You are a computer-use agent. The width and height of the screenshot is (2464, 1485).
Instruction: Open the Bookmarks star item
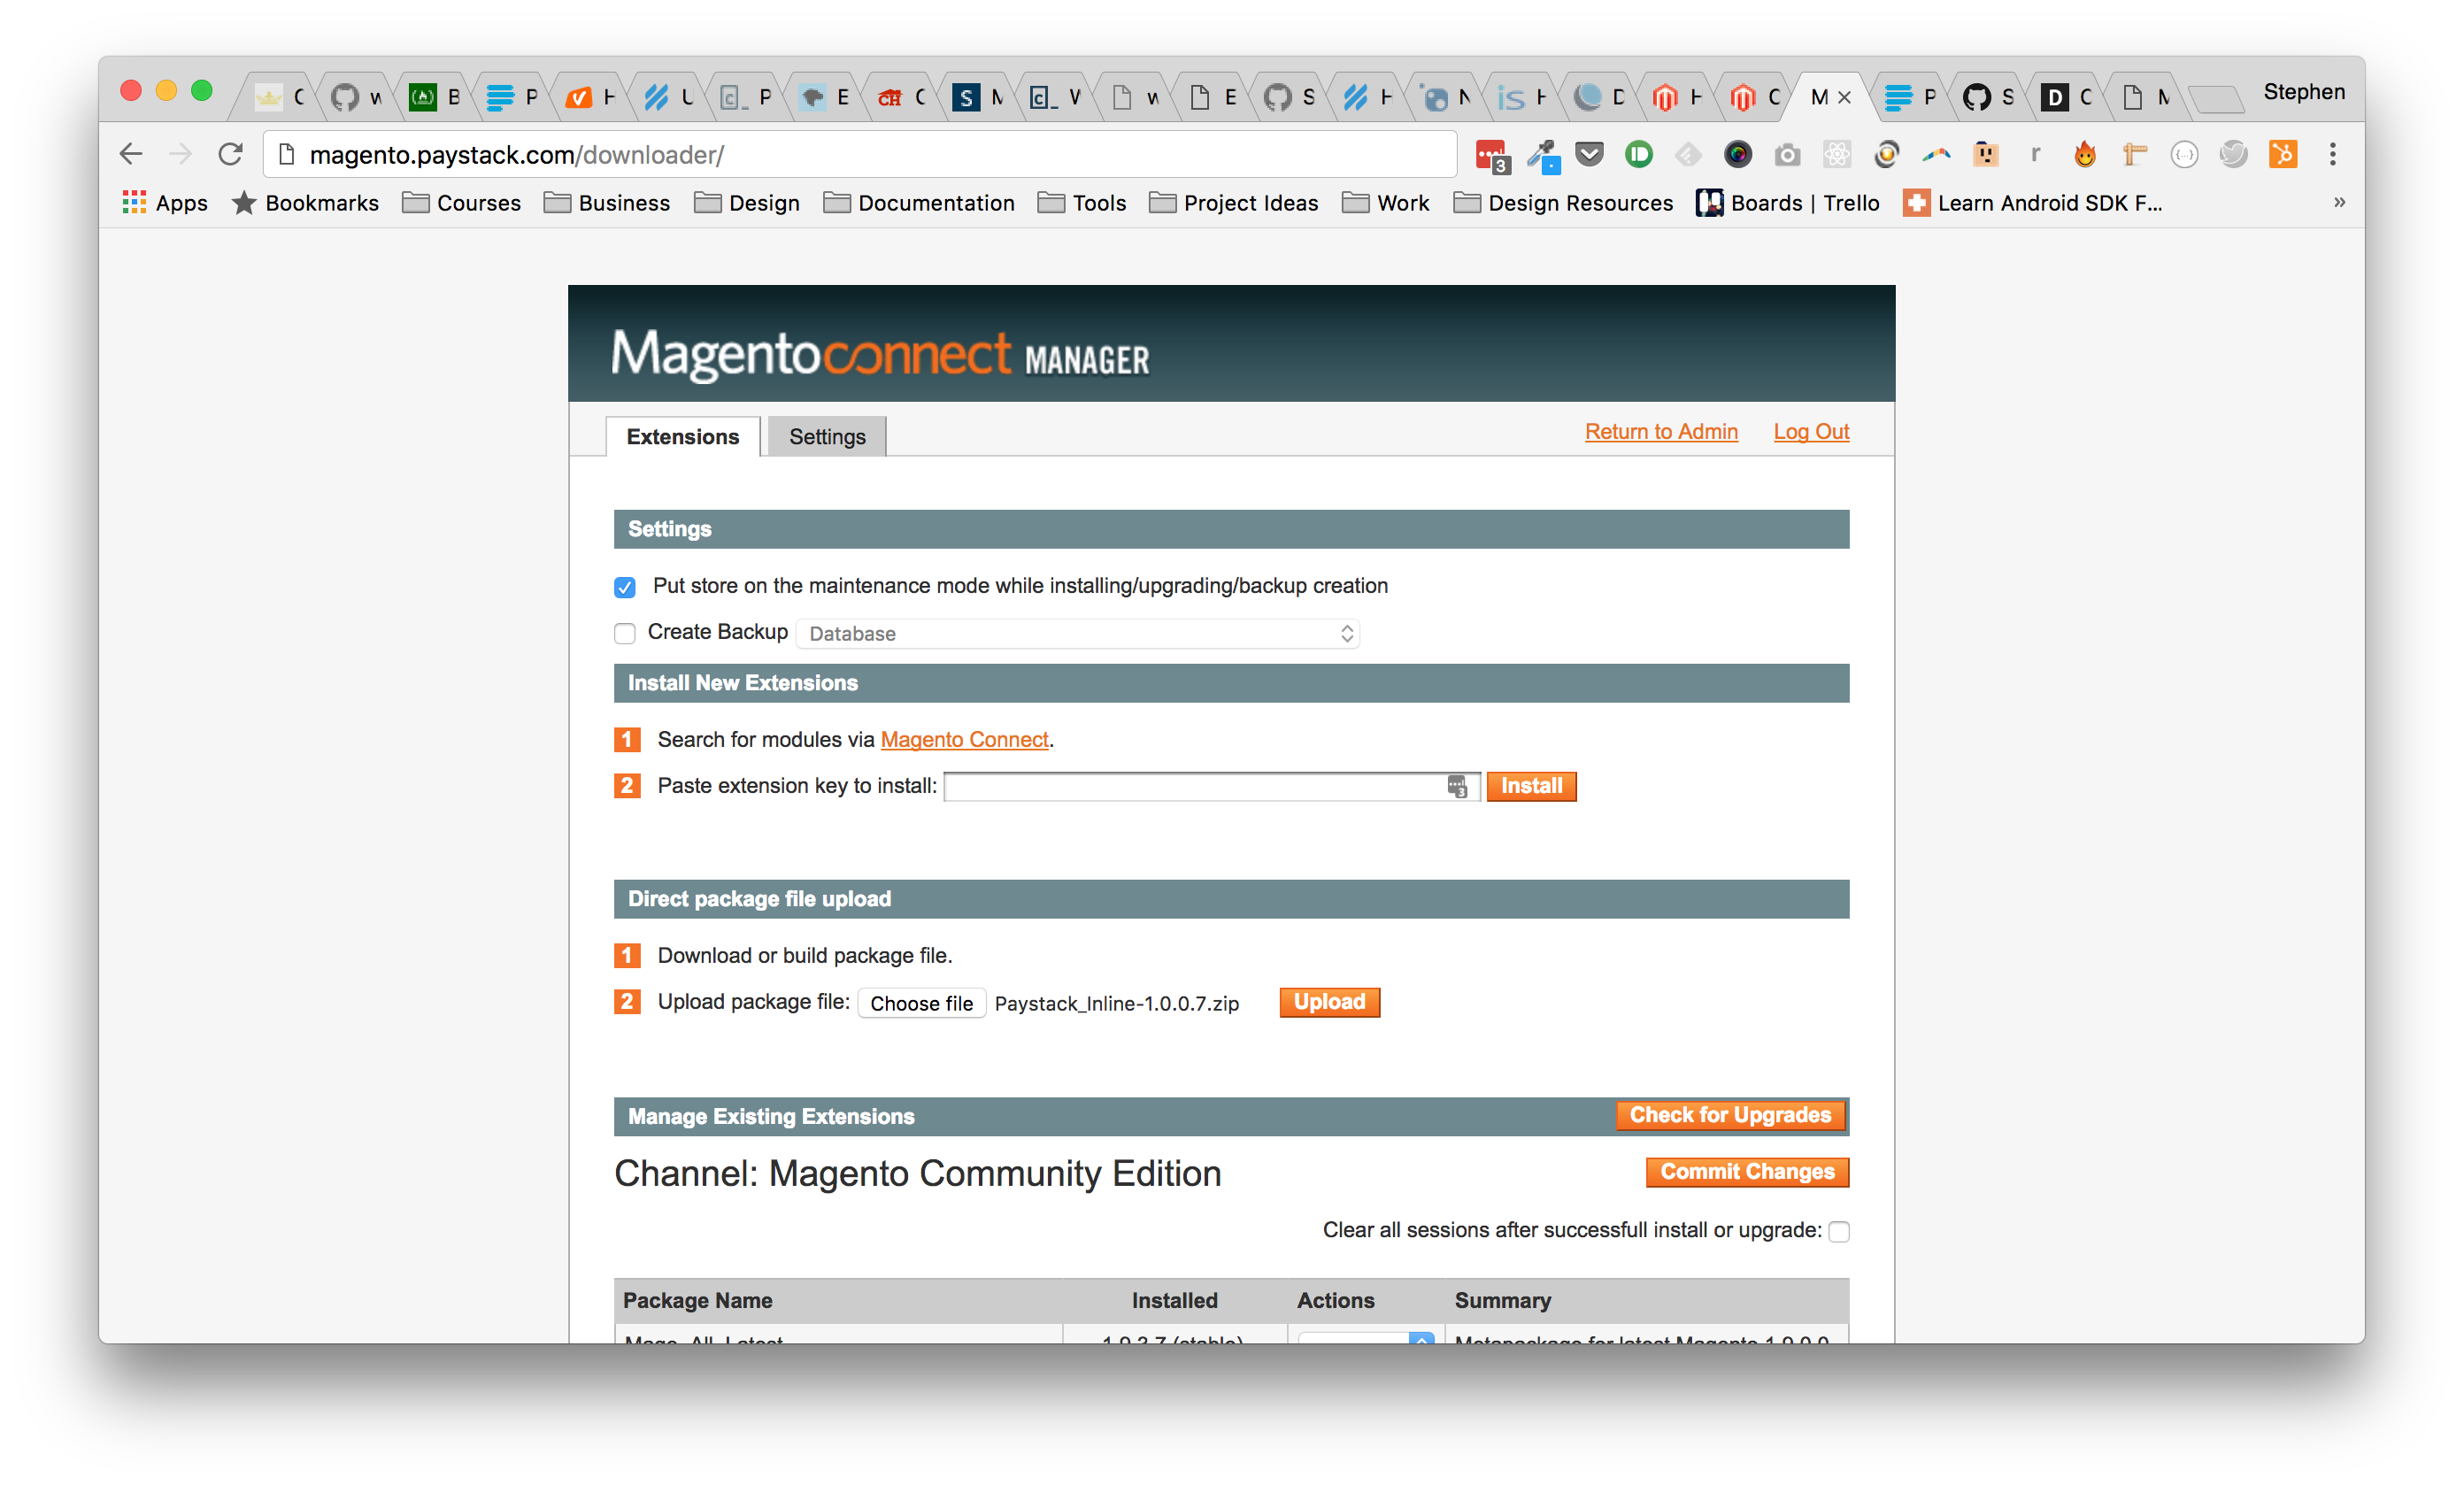coord(305,203)
